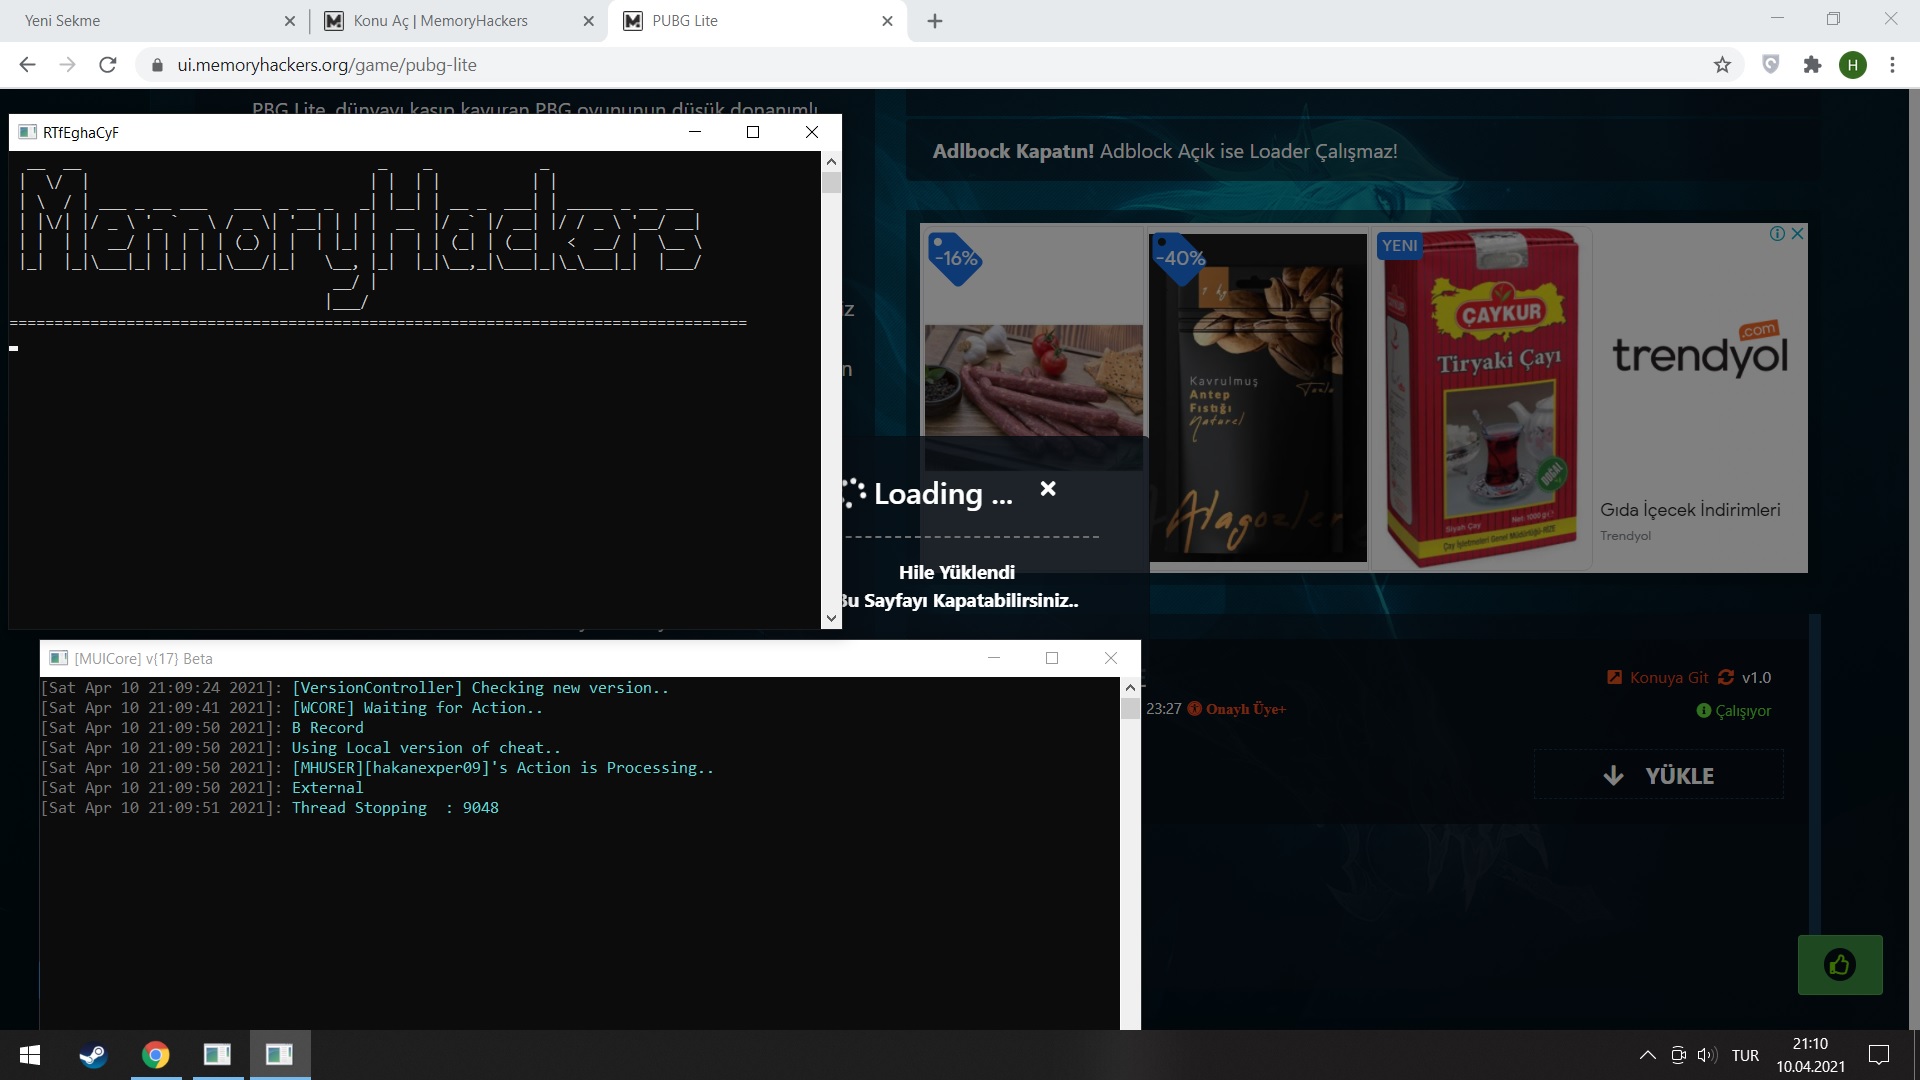Click the Onaylı Üye+ badge

[x=1237, y=709]
